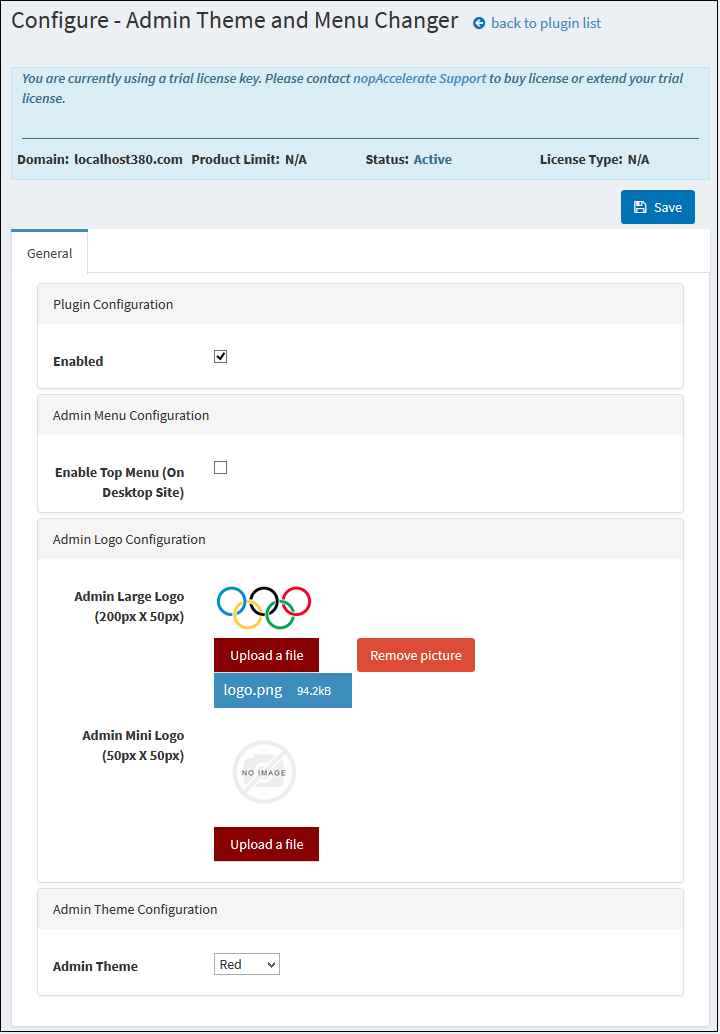Screen dimensions: 720x1034
Task: Click the Active status text
Action: tap(433, 160)
